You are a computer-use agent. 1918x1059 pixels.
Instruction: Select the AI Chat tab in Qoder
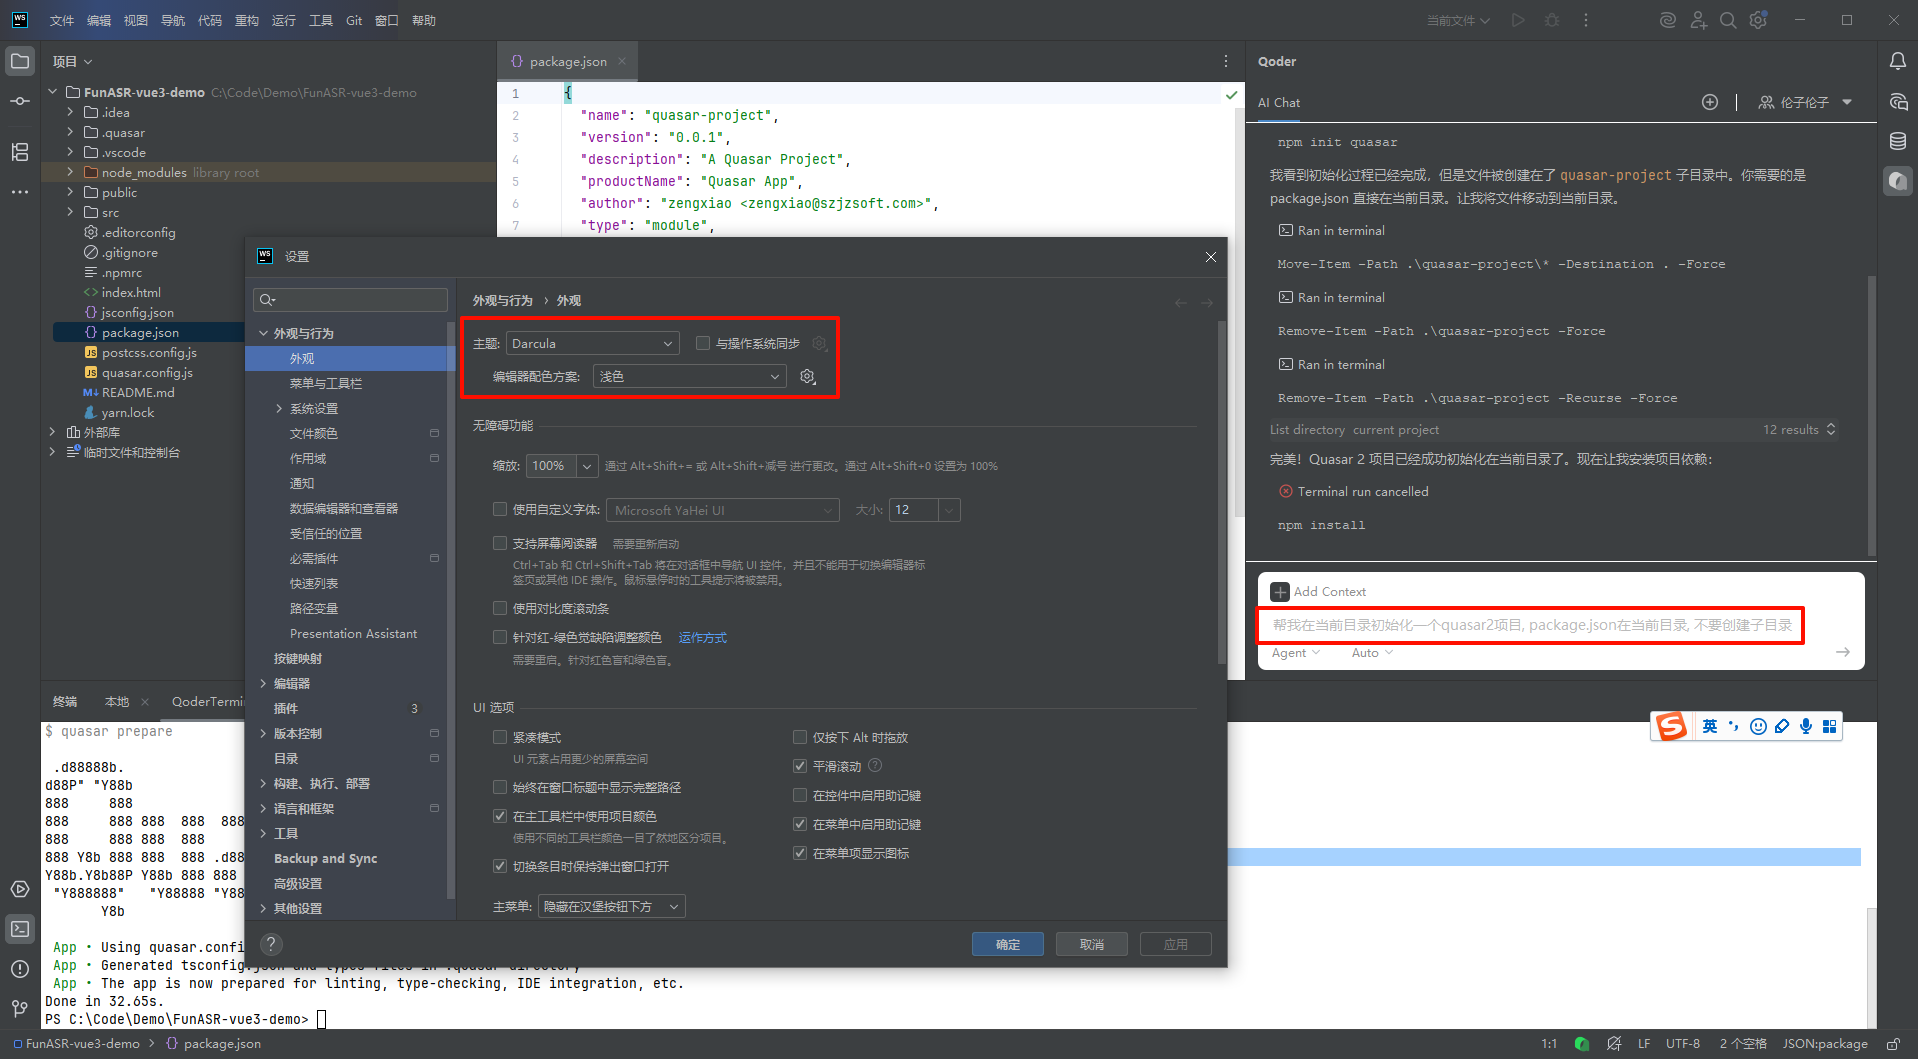pos(1279,102)
